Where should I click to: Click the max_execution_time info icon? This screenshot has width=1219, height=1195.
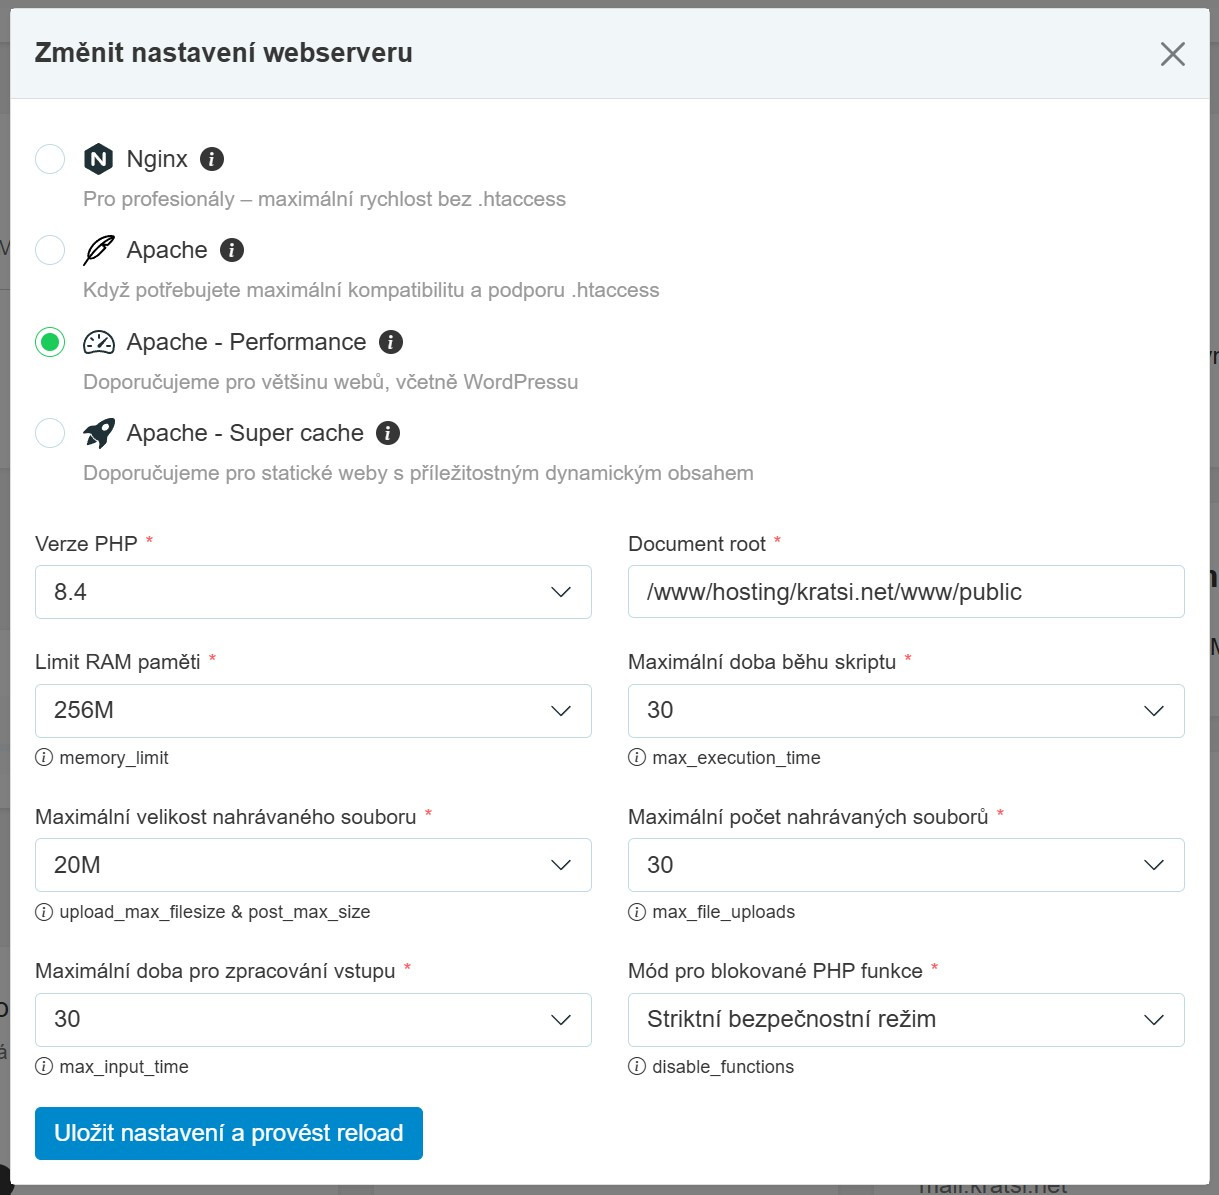tap(637, 758)
